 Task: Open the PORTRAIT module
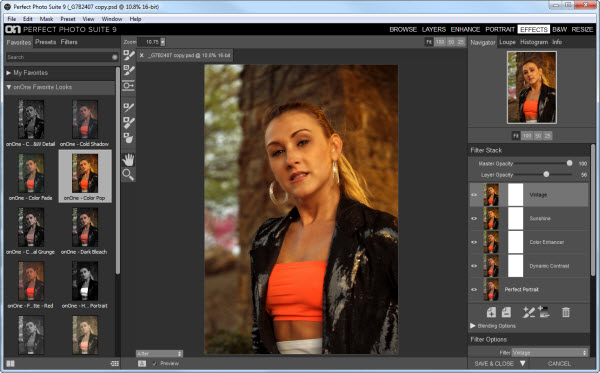pyautogui.click(x=500, y=29)
